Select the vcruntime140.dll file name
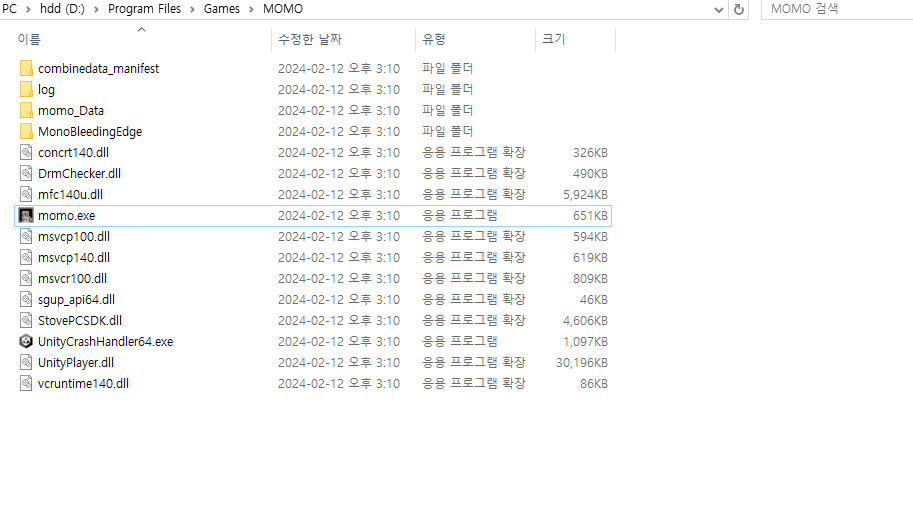This screenshot has width=913, height=516. pos(83,383)
